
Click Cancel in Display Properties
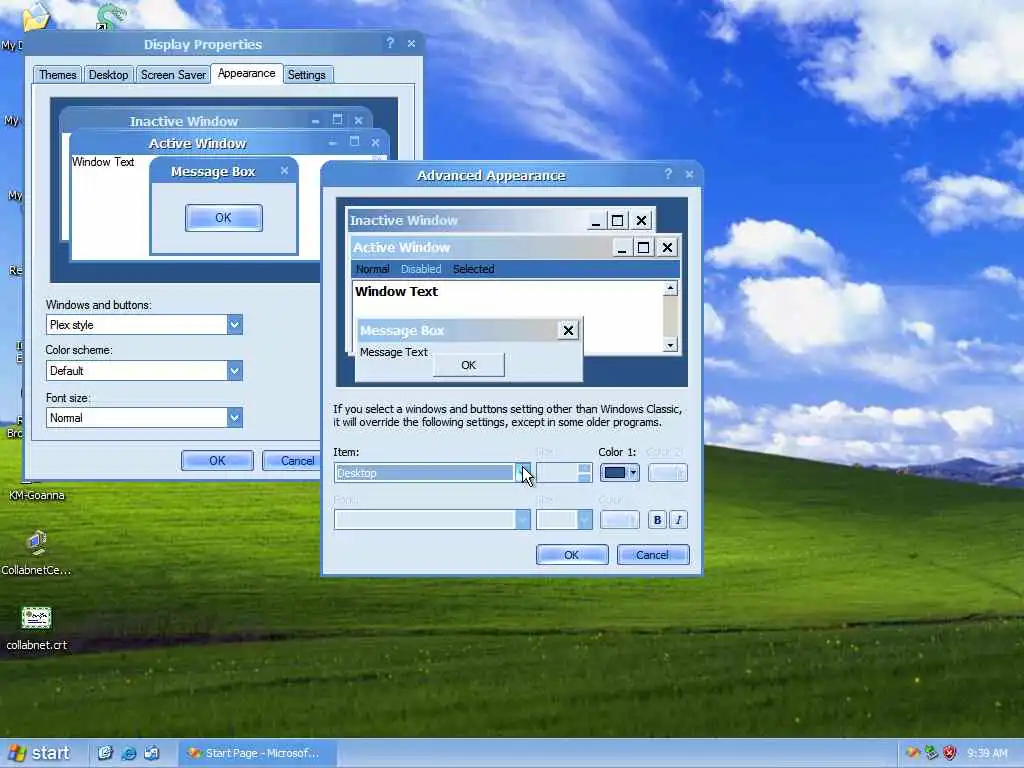(x=292, y=461)
